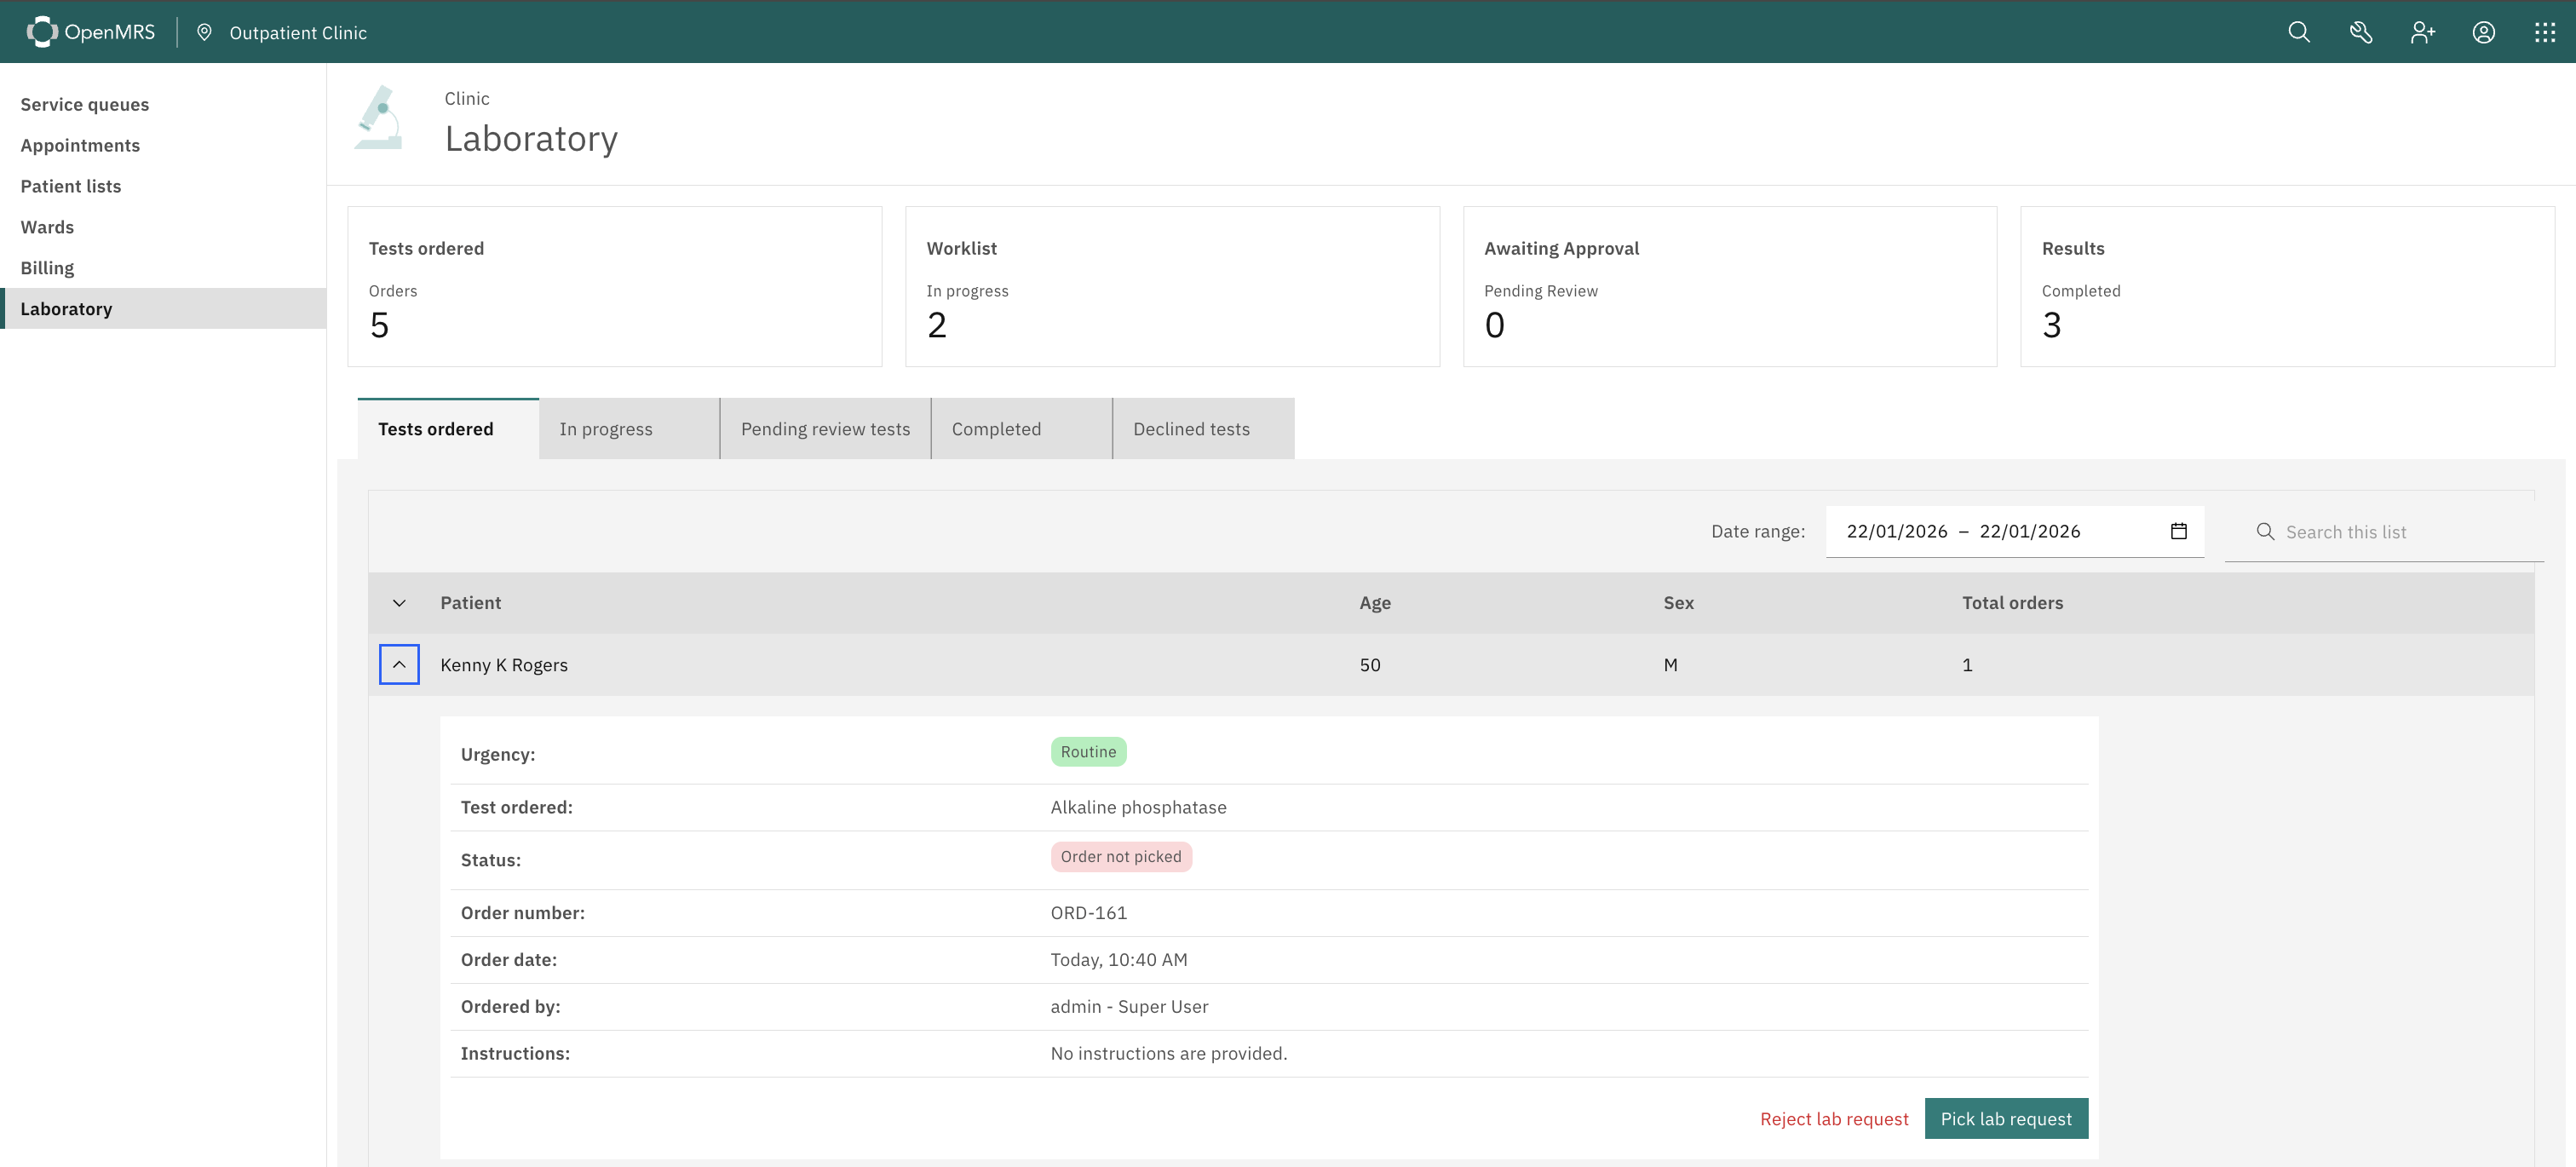Click Reject lab request

(1833, 1119)
